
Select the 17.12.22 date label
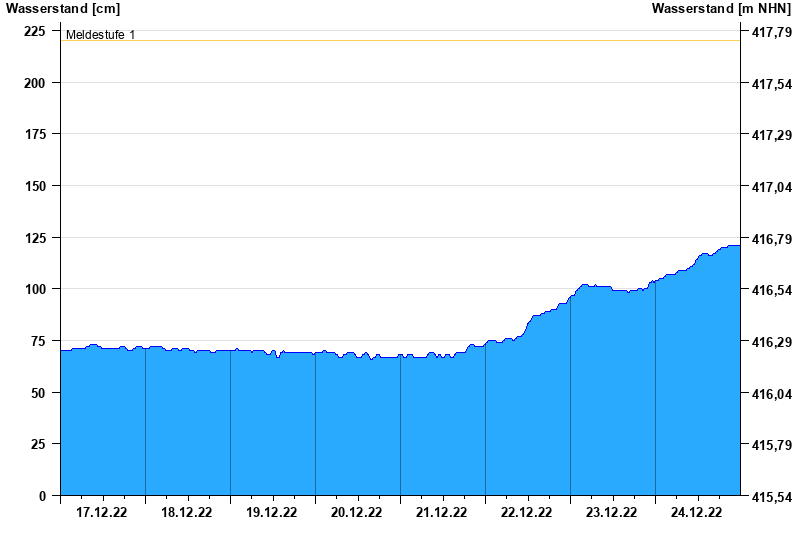pyautogui.click(x=102, y=513)
